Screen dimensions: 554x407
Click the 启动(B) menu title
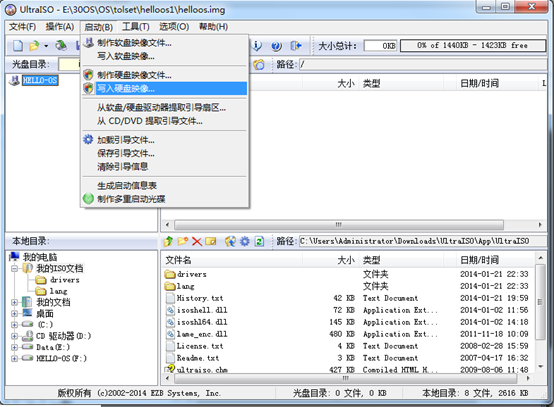coord(99,27)
